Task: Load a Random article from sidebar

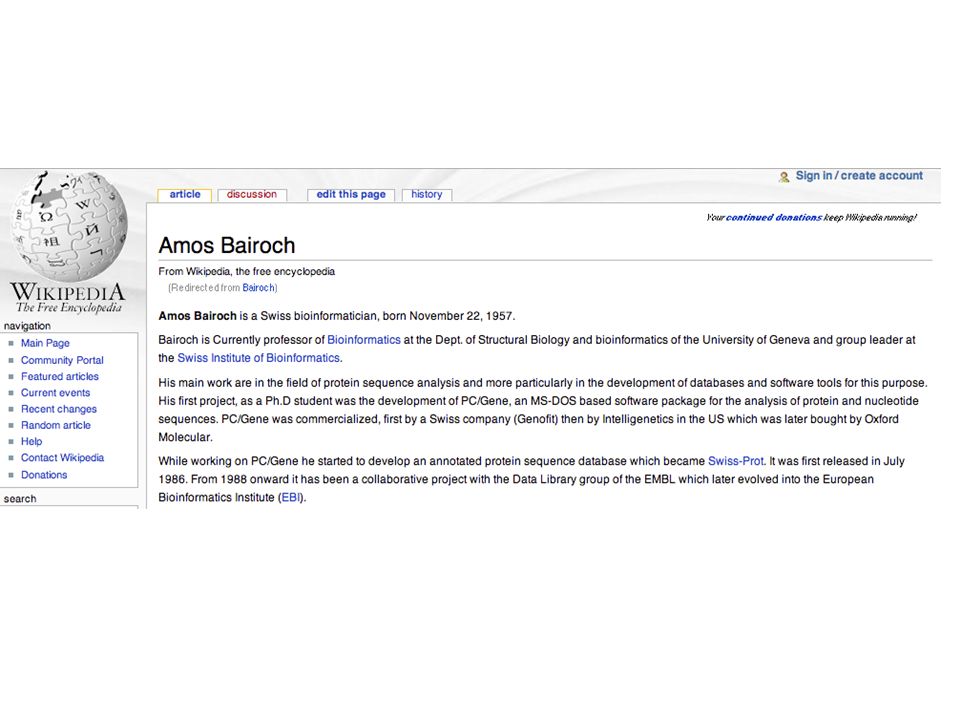Action: click(x=56, y=426)
